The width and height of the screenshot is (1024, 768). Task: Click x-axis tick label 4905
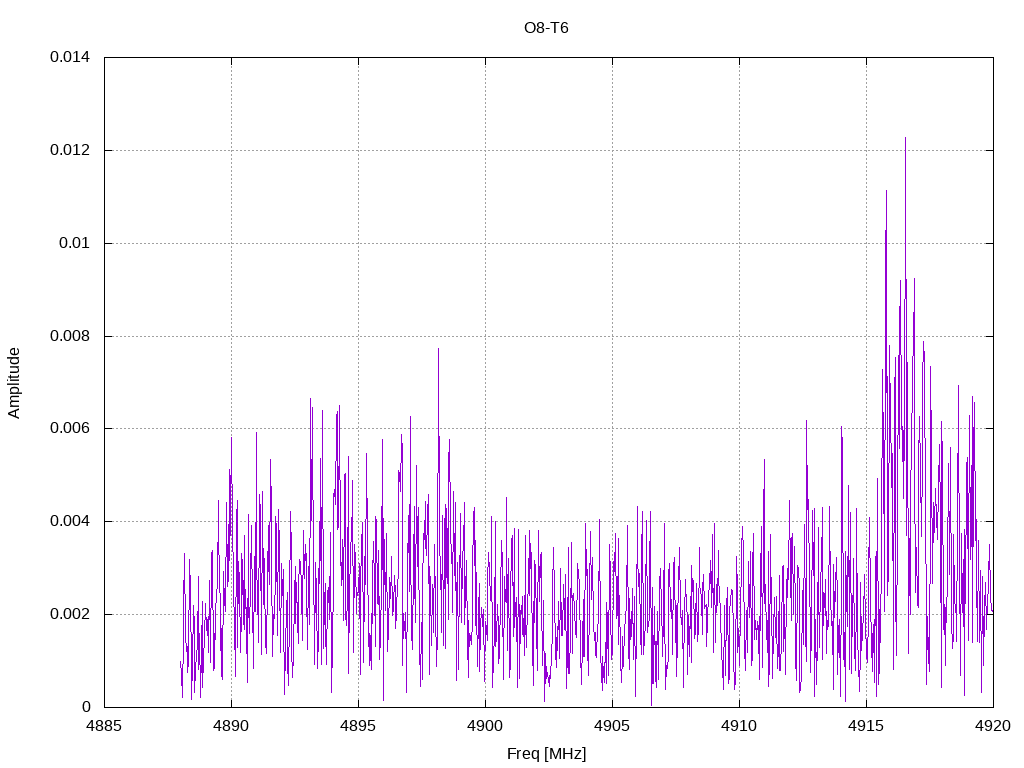(612, 726)
